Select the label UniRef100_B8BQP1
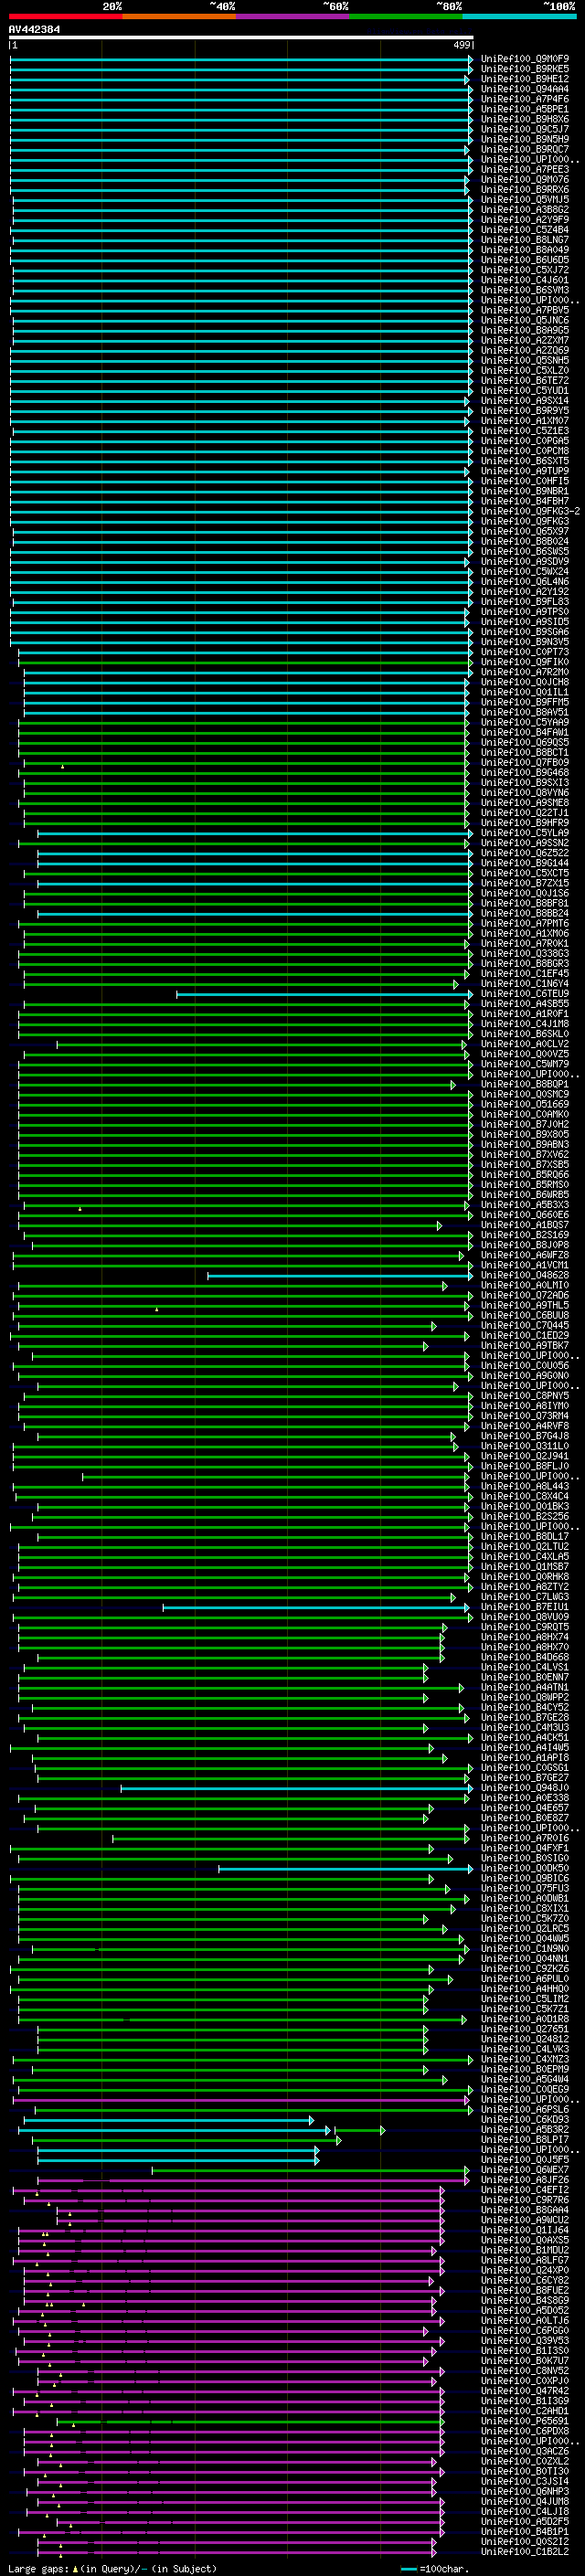Image resolution: width=585 pixels, height=2576 pixels. (525, 1085)
